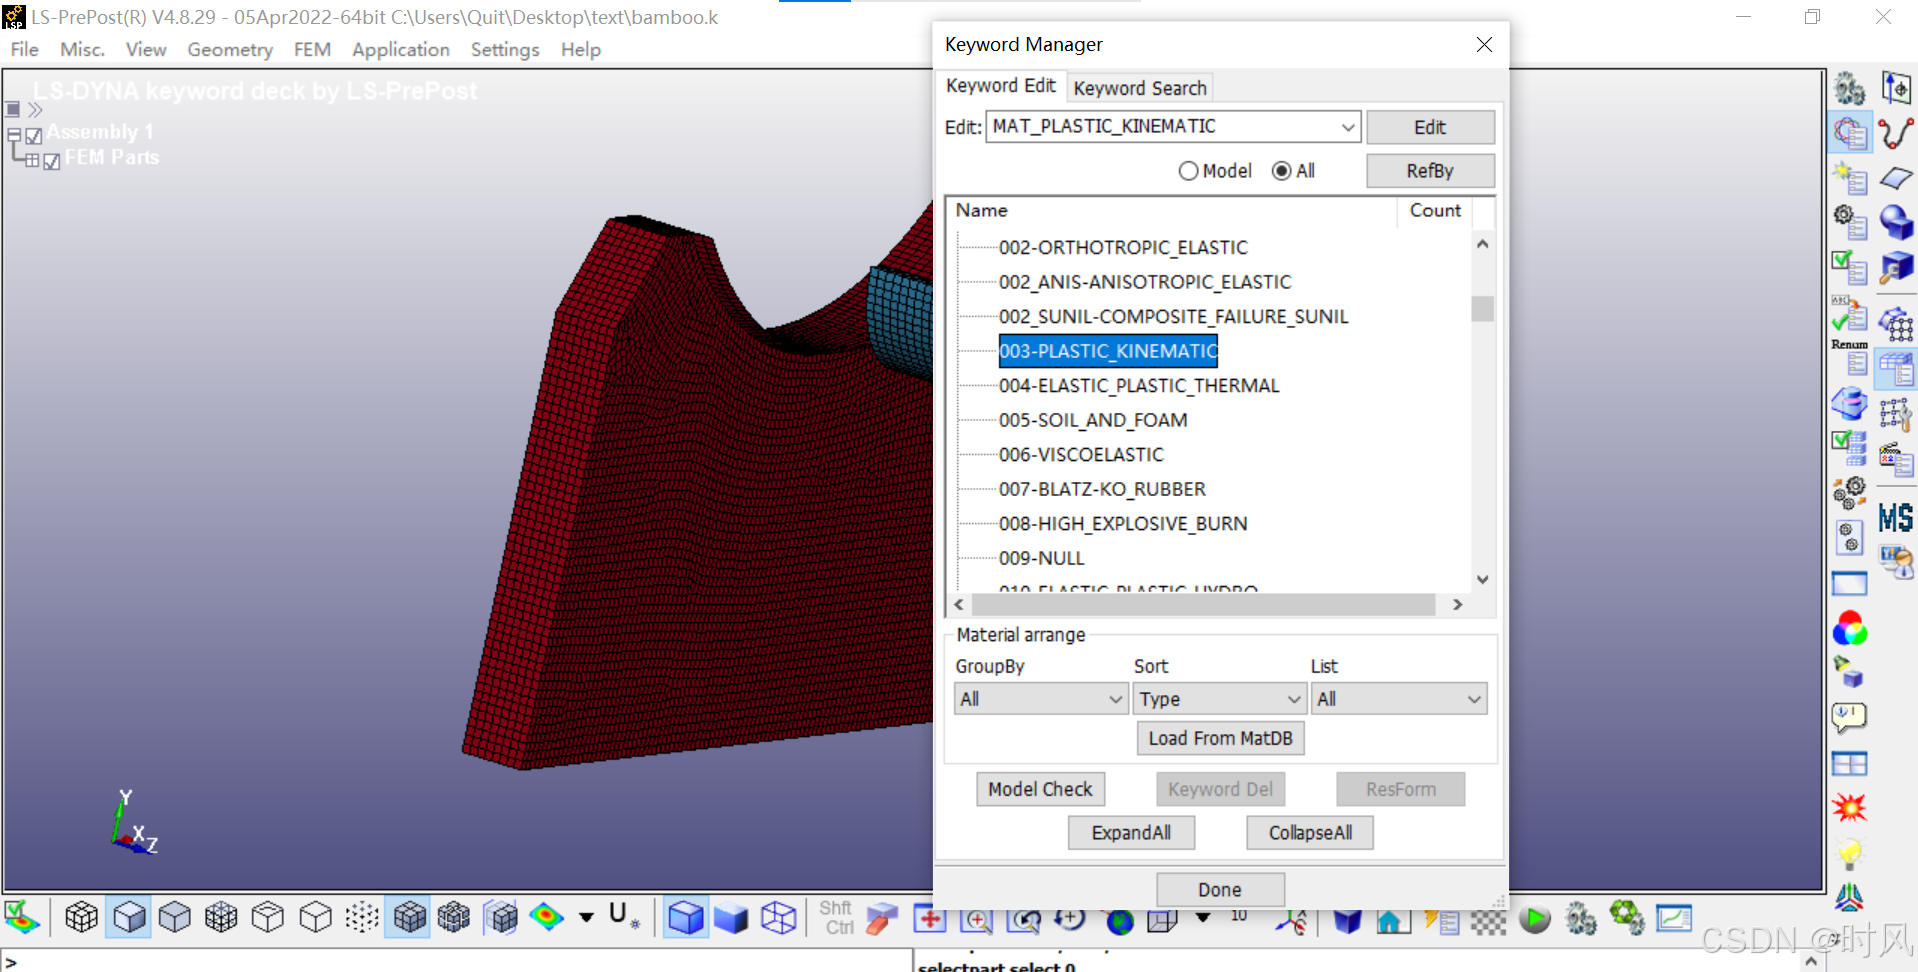Viewport: 1918px width, 972px height.
Task: Select the All radio button
Action: (1281, 171)
